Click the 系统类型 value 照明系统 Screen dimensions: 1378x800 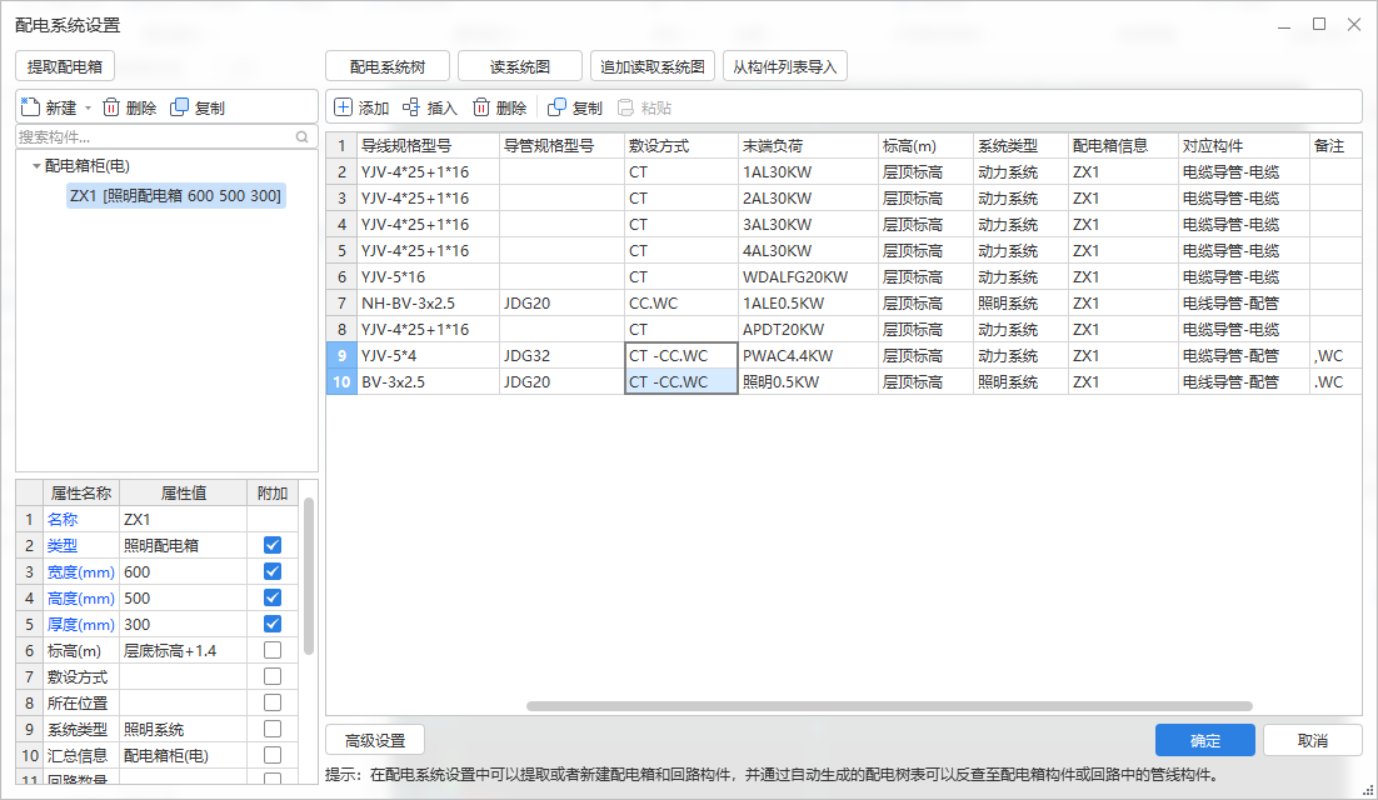point(183,729)
